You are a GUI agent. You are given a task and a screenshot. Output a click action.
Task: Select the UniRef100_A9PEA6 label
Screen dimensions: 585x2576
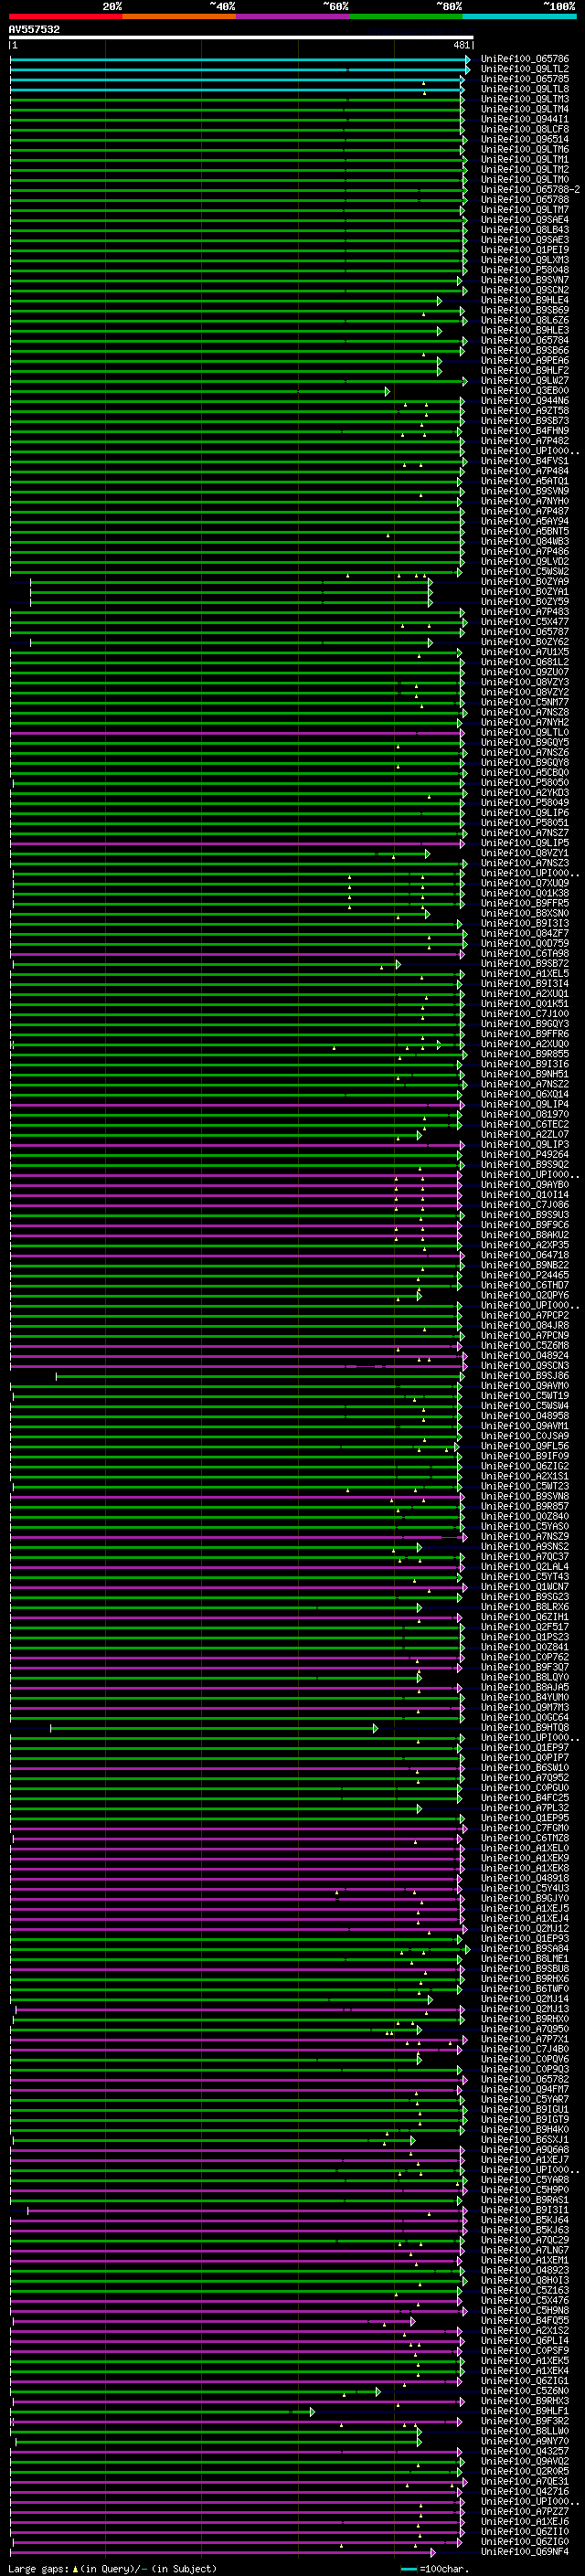(525, 361)
